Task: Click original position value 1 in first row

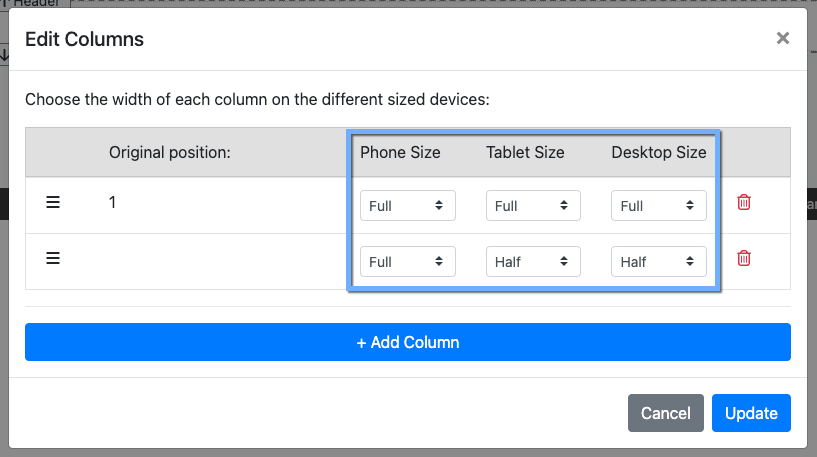Action: (113, 202)
